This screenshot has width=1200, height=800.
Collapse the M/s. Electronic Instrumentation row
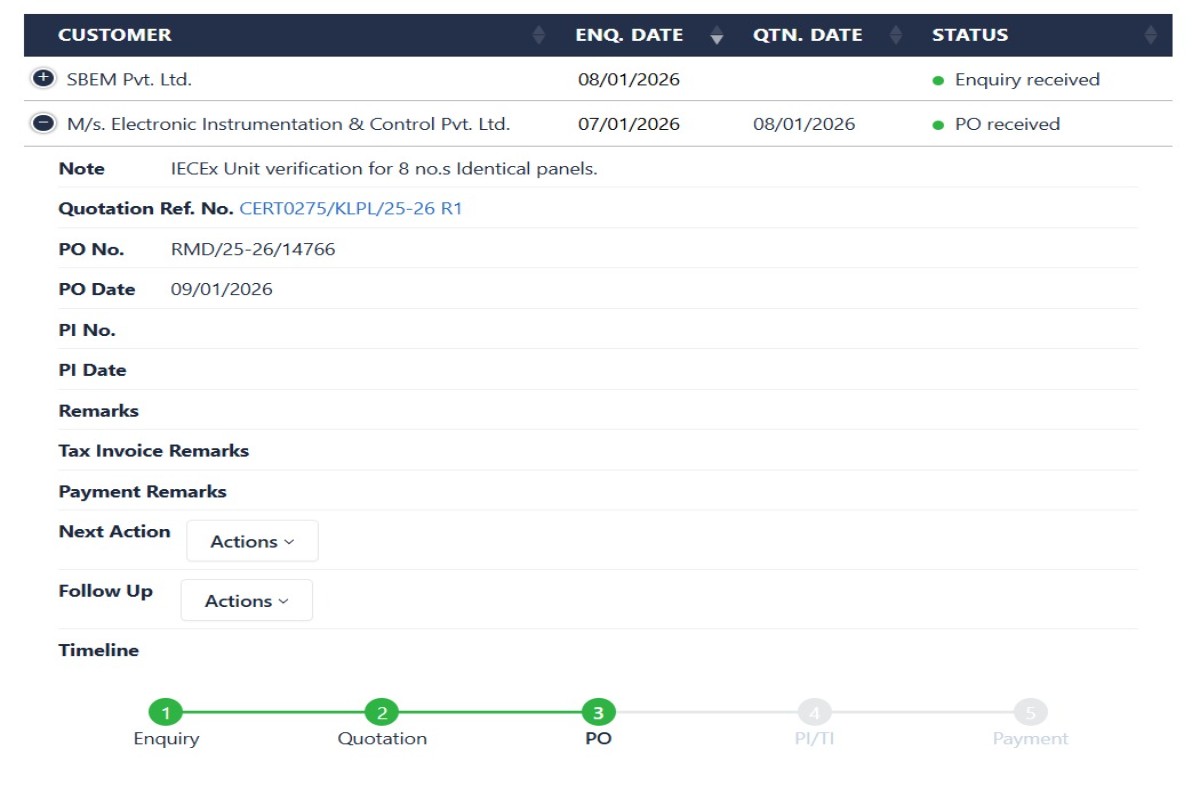click(43, 124)
